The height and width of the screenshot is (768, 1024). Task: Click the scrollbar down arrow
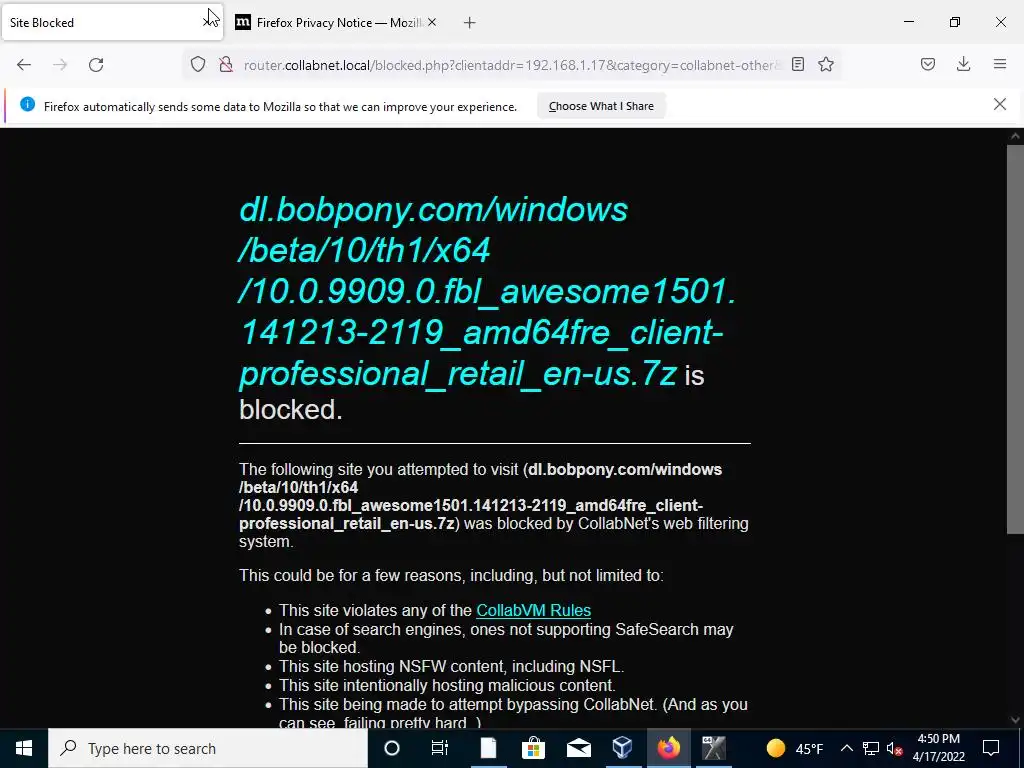1015,720
